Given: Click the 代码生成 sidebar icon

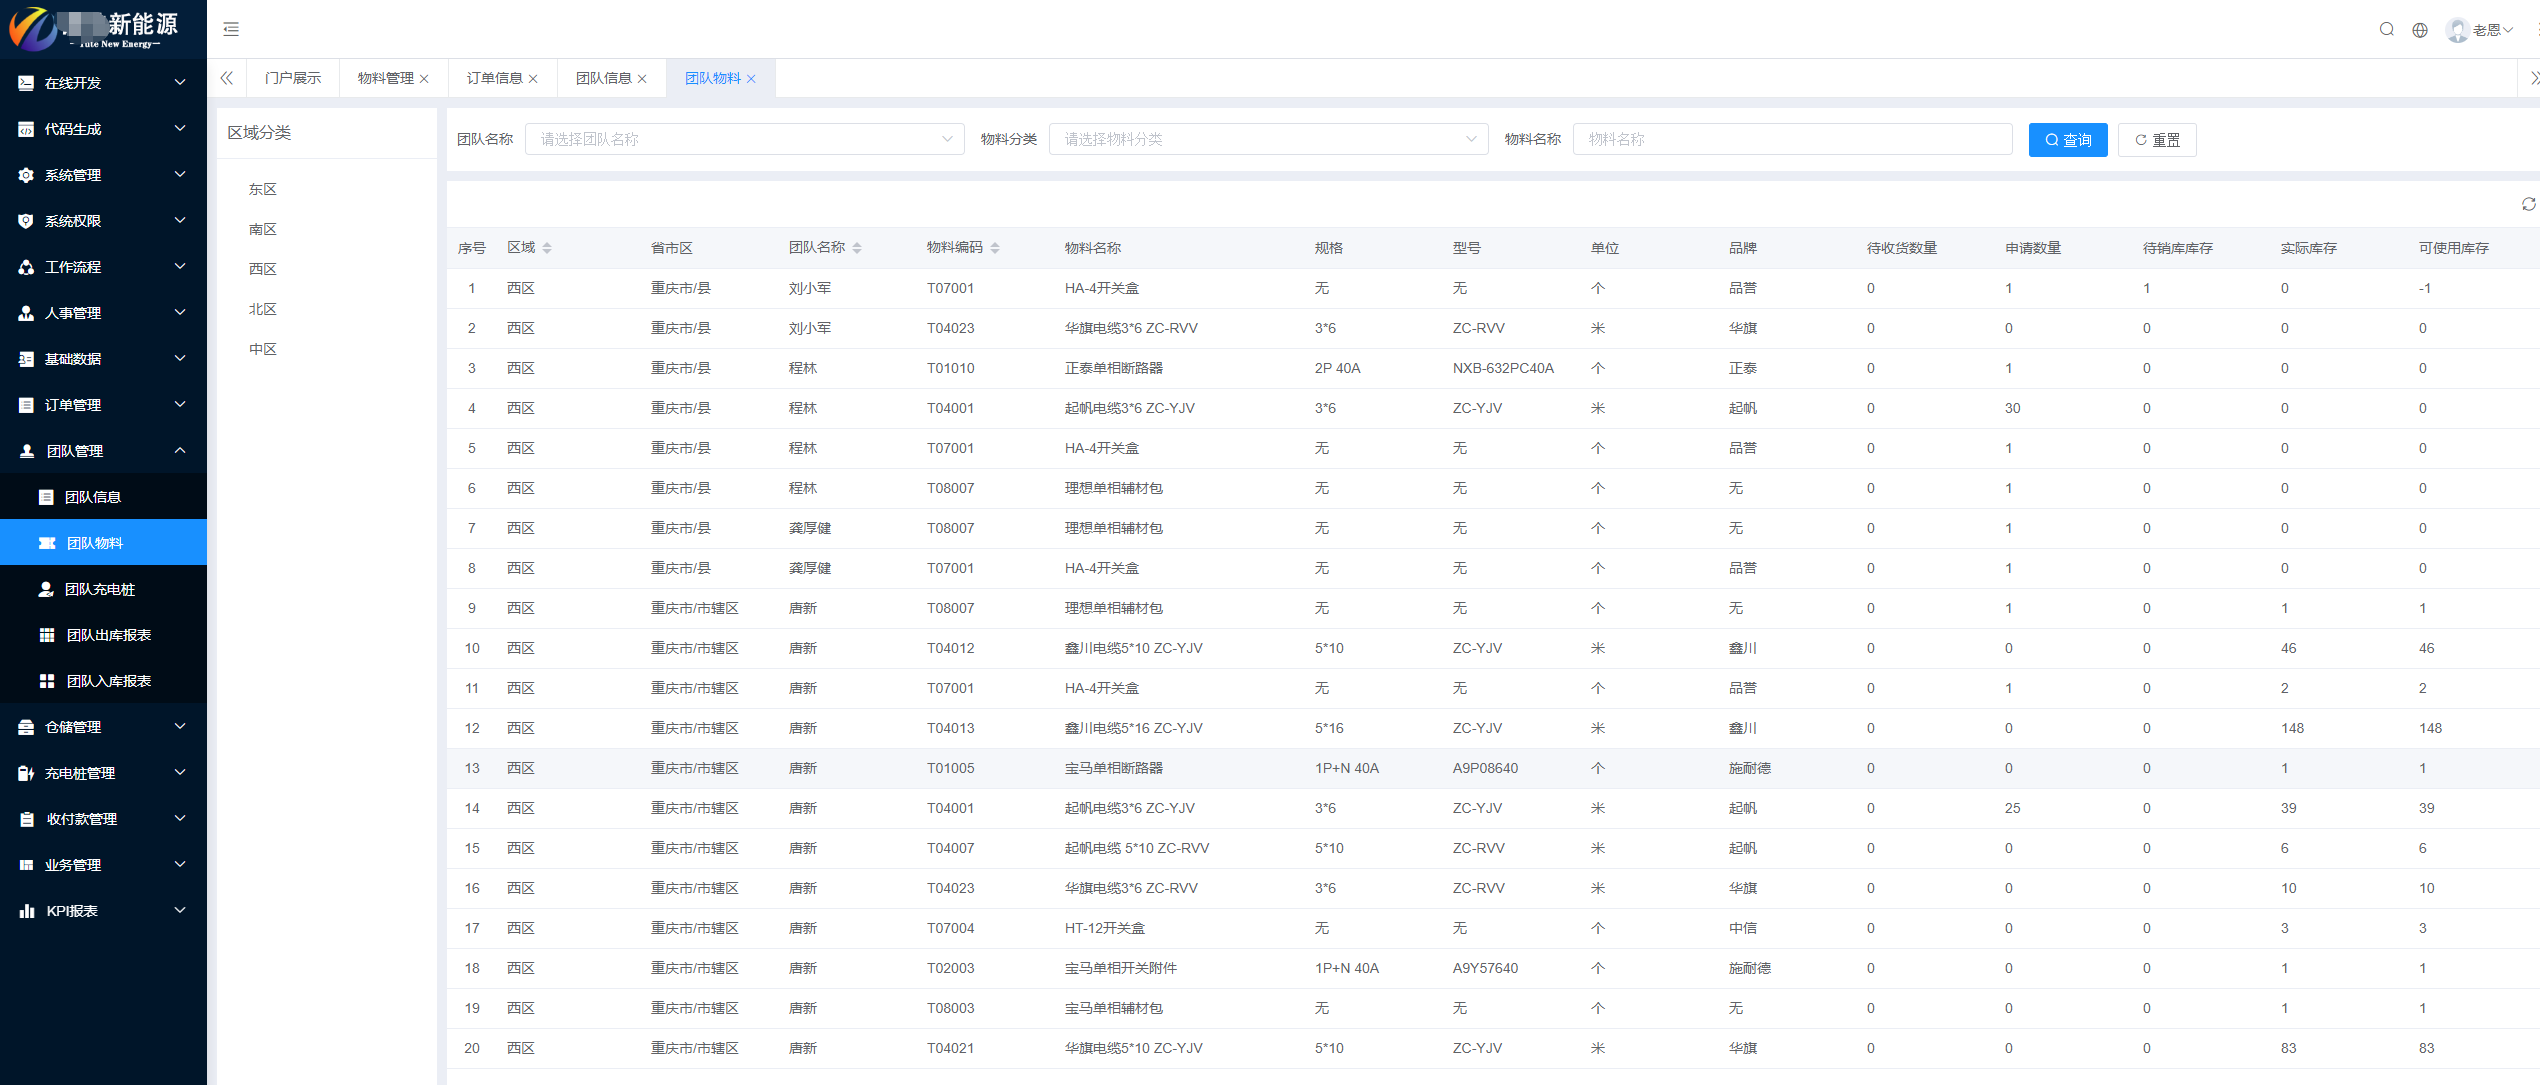Looking at the screenshot, I should [26, 129].
